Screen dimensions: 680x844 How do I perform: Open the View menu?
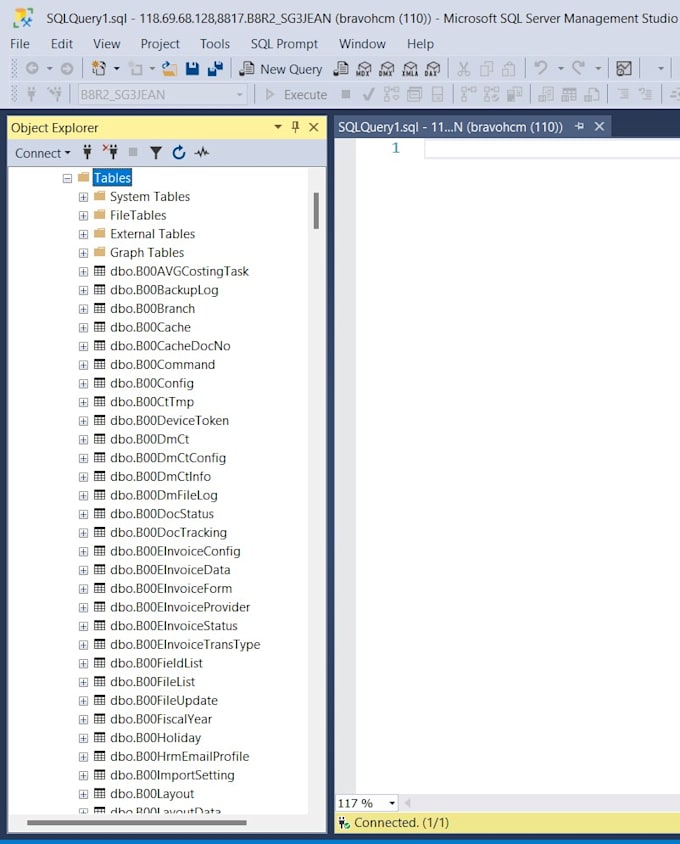coord(107,44)
